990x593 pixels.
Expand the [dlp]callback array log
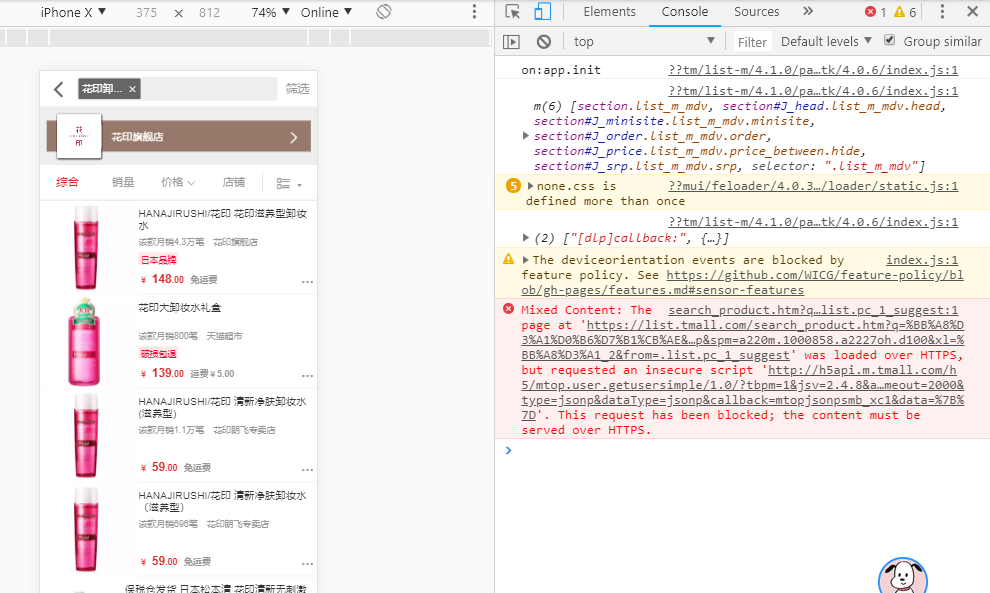(x=525, y=237)
